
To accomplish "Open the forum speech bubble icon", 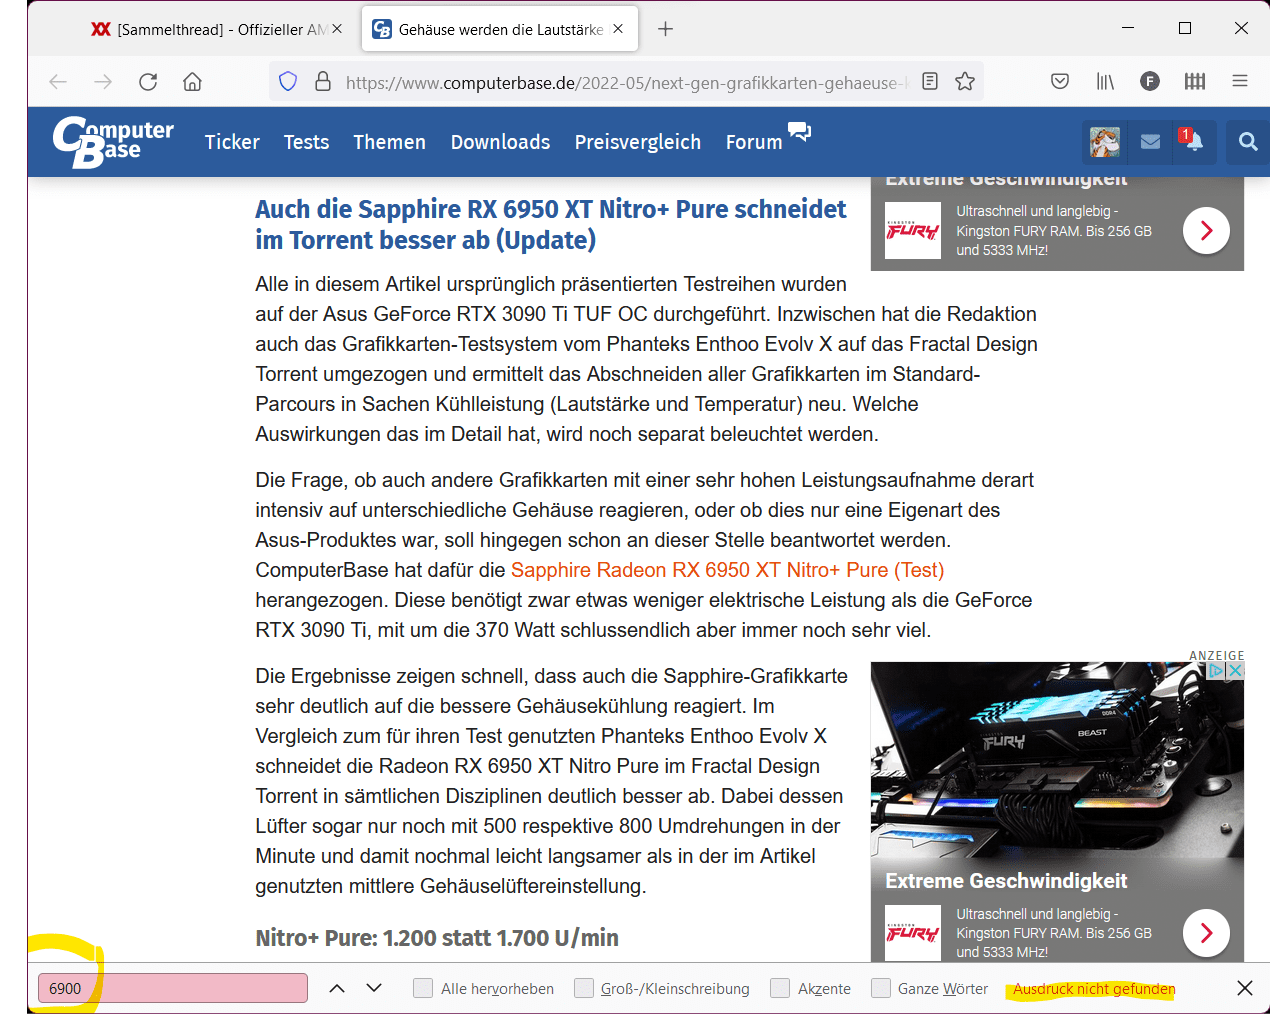I will 799,131.
